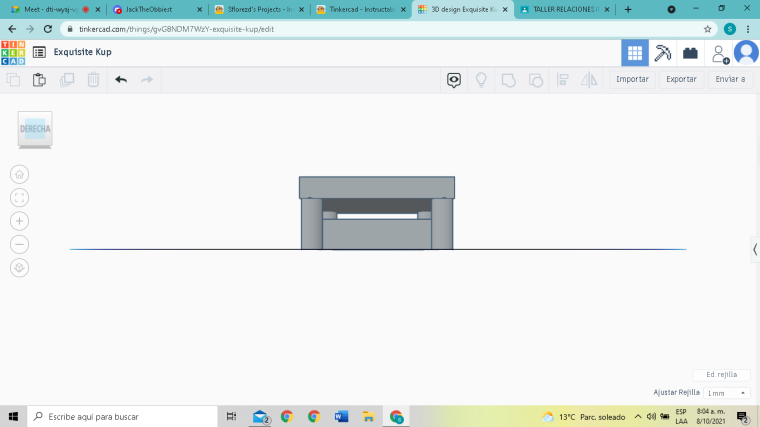Viewport: 760px width, 427px height.
Task: Open the weather widget showing 13°C
Action: [x=584, y=417]
